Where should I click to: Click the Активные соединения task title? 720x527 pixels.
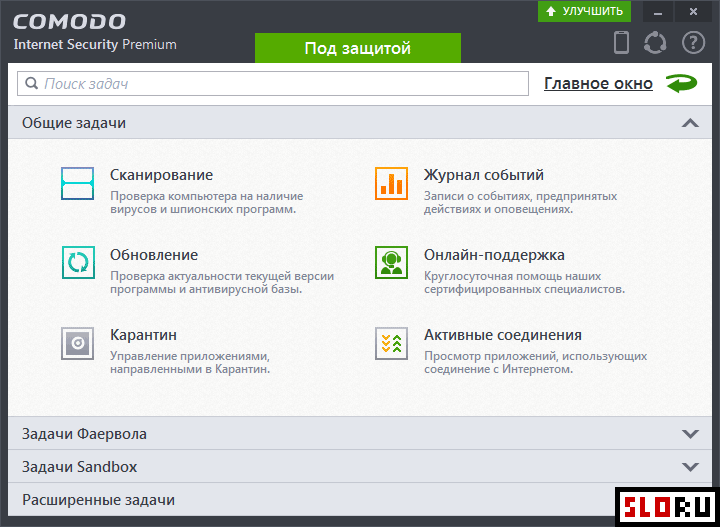pyautogui.click(x=503, y=335)
